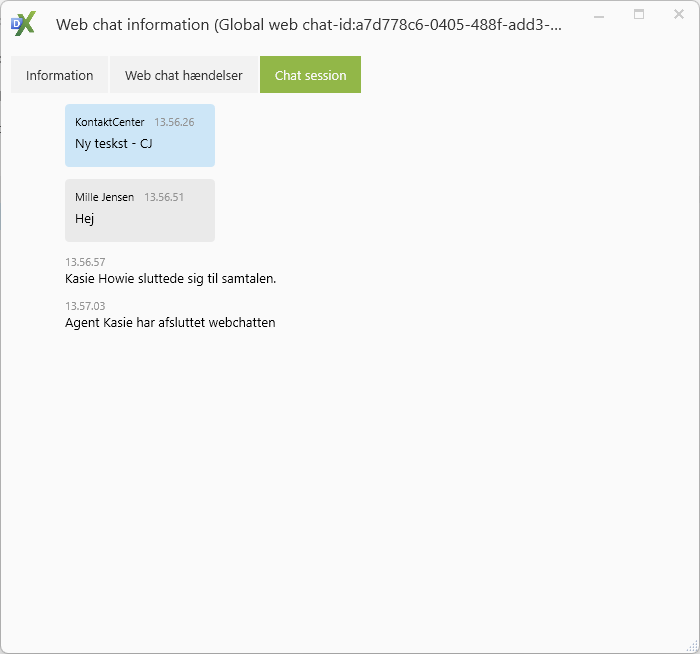Click 'Agent Kasie har afsluttet webchatten' line

click(170, 323)
